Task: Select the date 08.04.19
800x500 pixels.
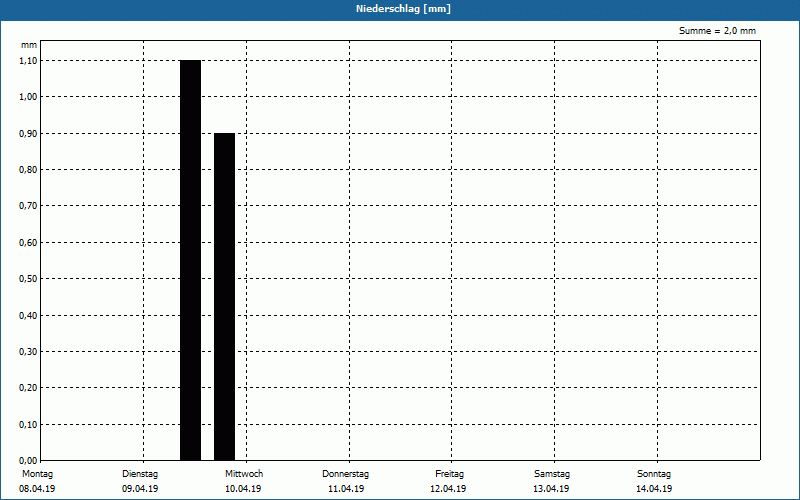Action: (37, 489)
